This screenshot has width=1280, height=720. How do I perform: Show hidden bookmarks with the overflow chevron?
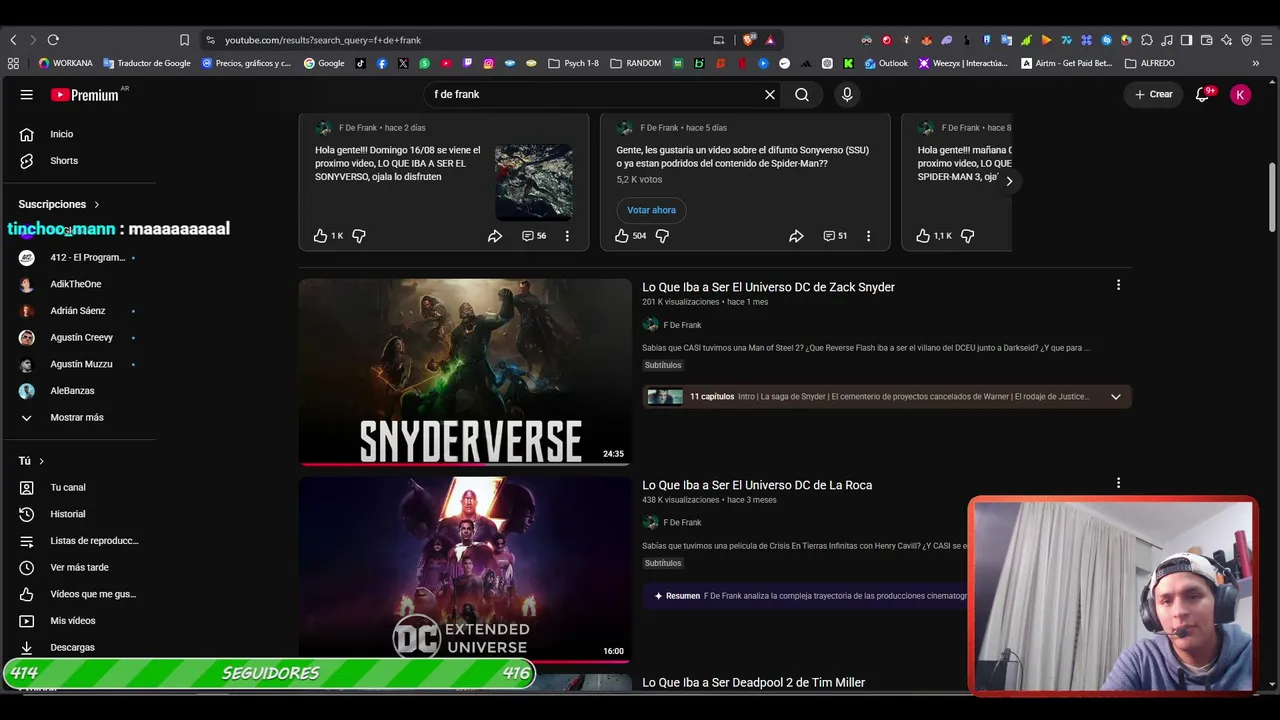pyautogui.click(x=1256, y=63)
